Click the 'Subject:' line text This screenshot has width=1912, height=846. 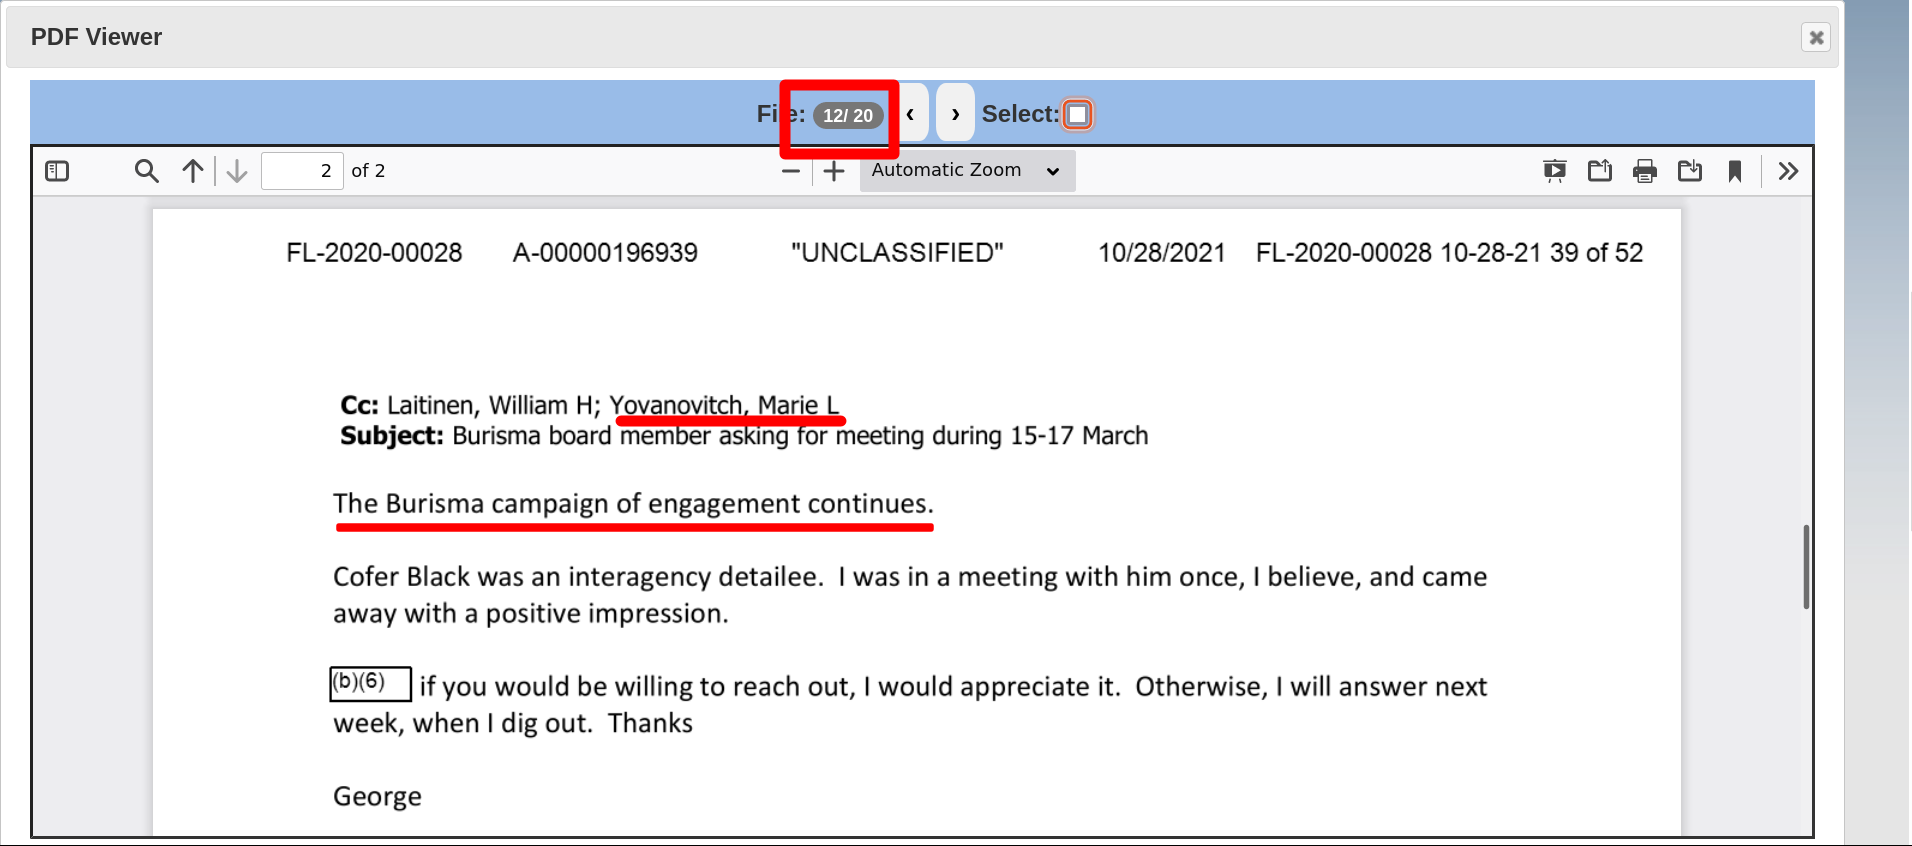(x=744, y=436)
